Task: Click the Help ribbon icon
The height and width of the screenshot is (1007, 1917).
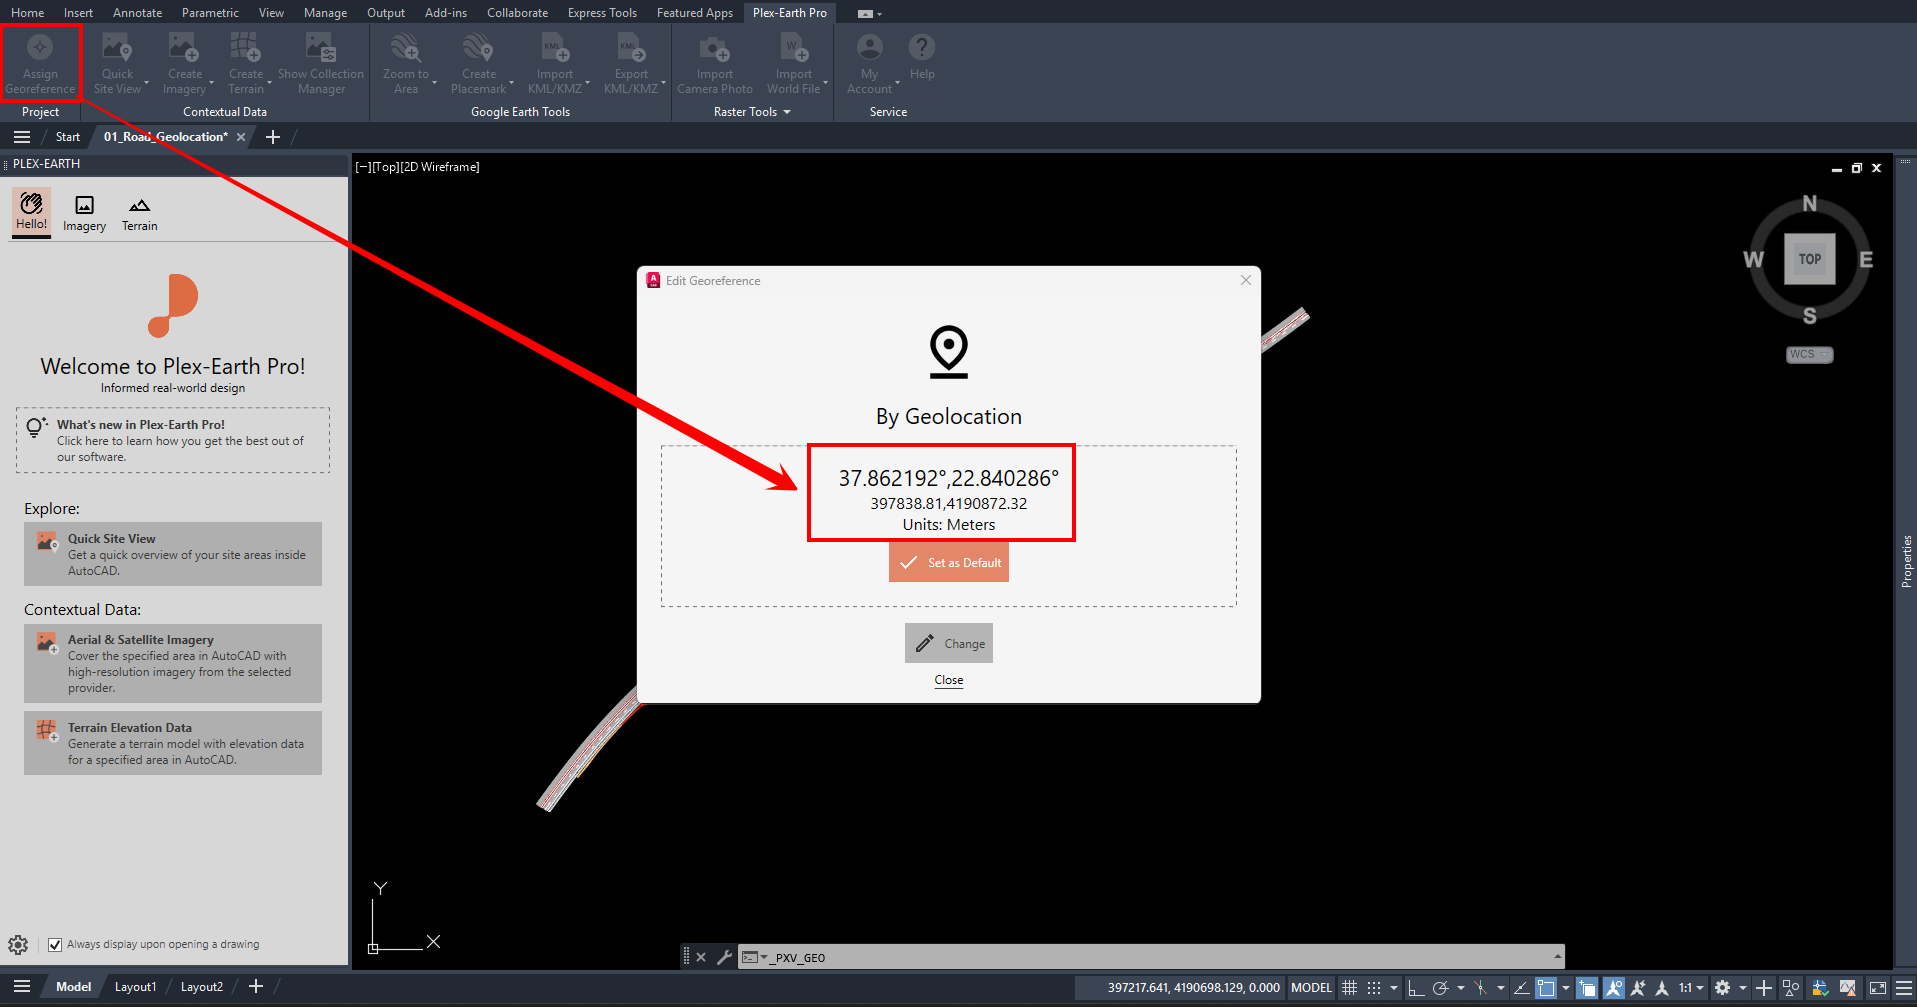Action: coord(922,58)
